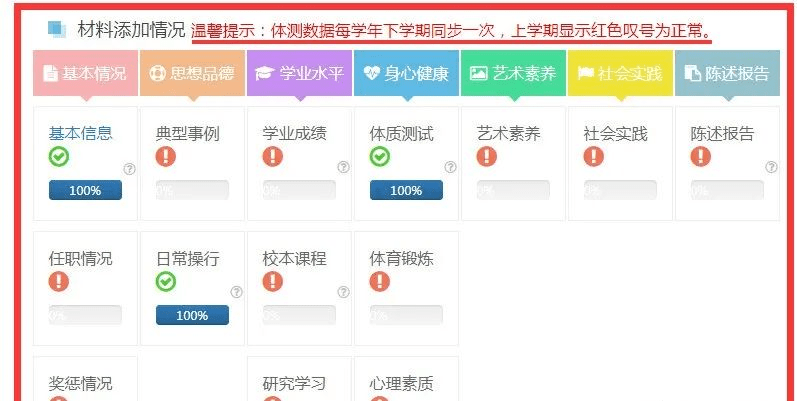Go to the 身心健康 tab
The image size is (797, 401).
[x=406, y=73]
